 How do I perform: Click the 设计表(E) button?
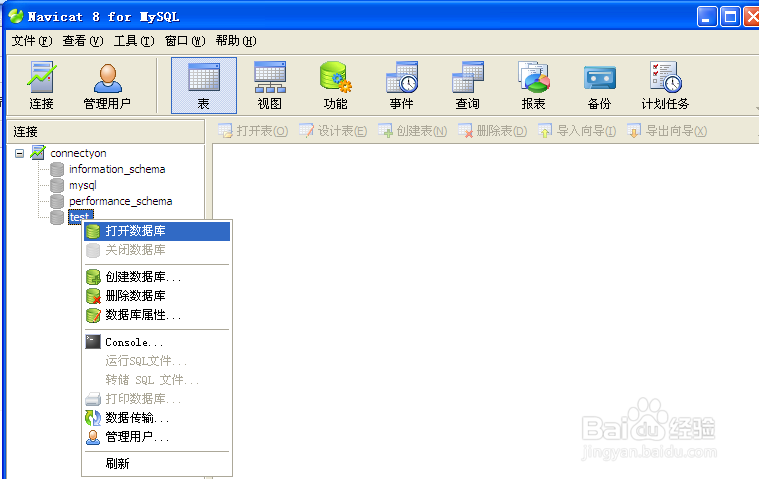(333, 131)
